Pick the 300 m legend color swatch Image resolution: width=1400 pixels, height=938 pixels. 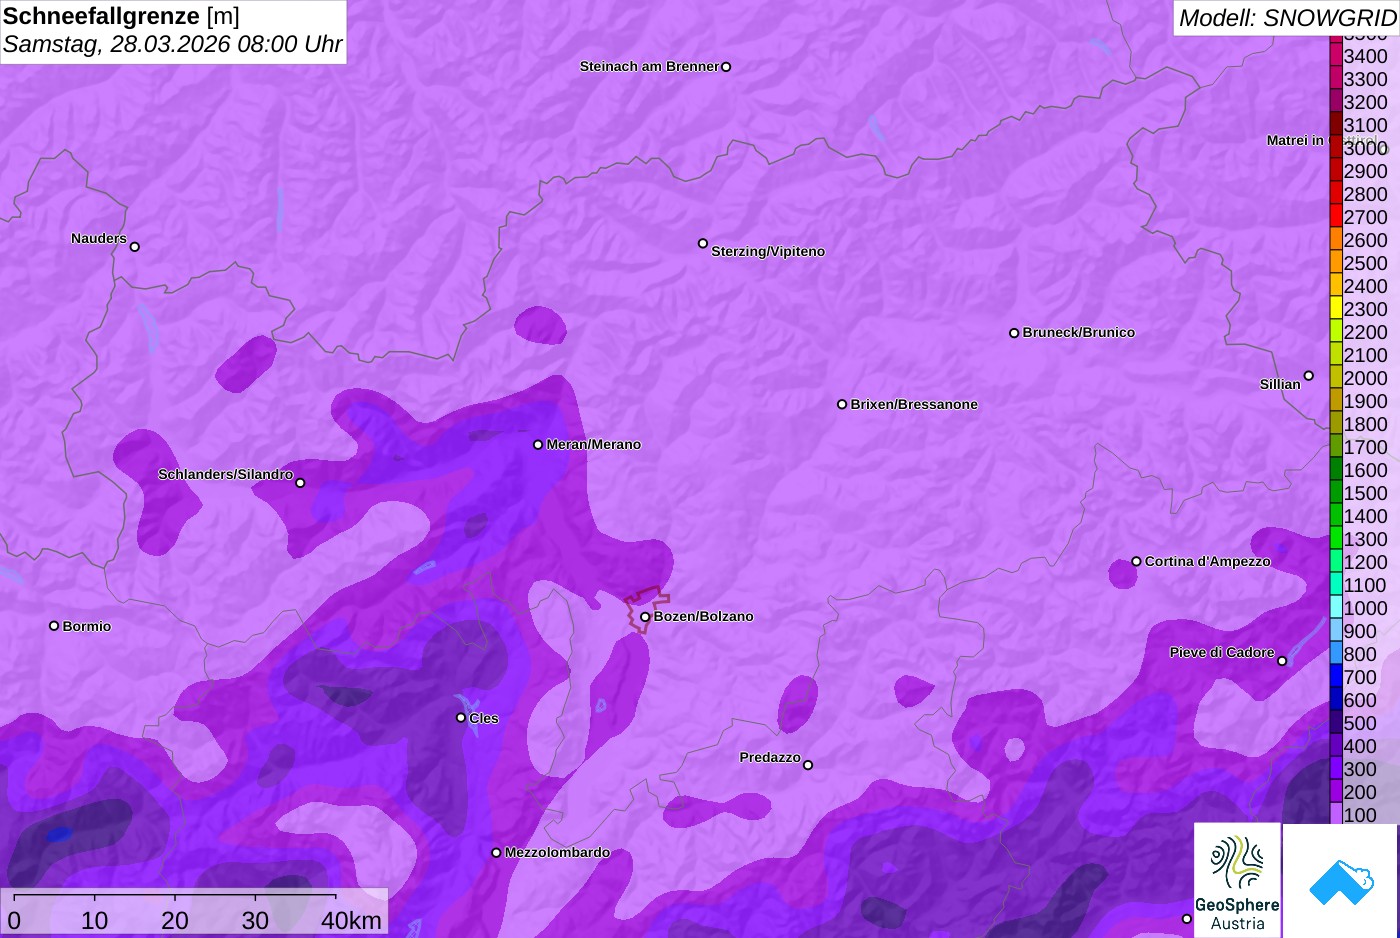[x=1336, y=768]
